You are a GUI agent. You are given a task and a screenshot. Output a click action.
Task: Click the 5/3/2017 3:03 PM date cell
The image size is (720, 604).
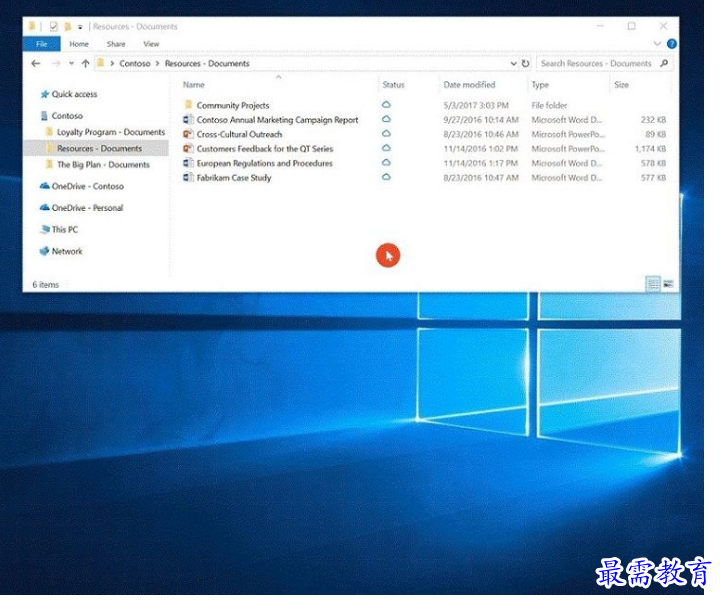476,106
